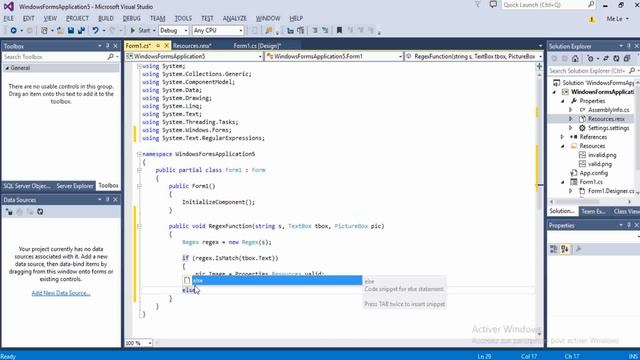Open the FILE menu

point(9,18)
